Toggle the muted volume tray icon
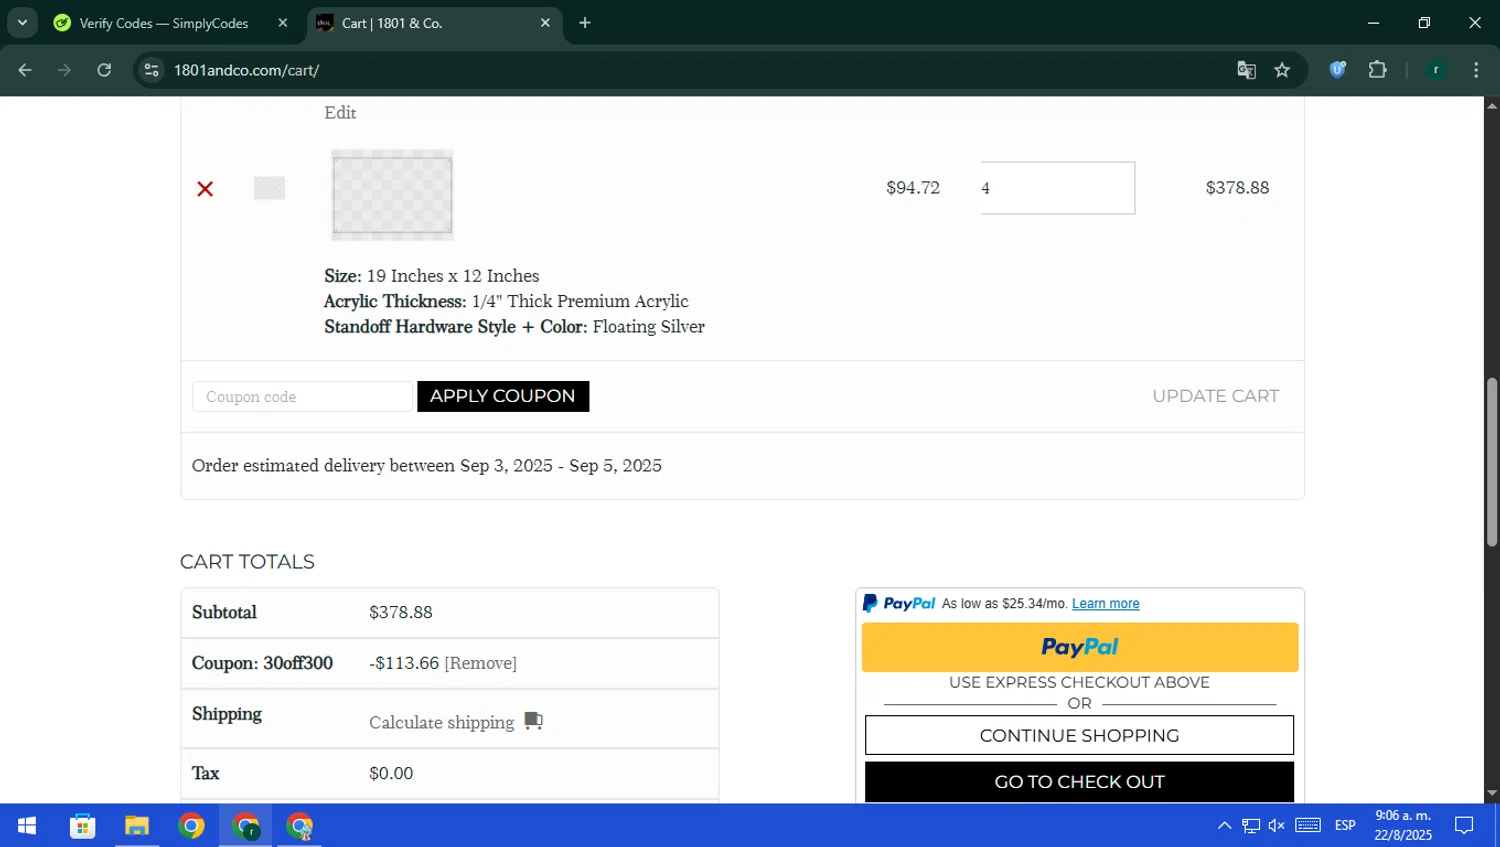 click(1277, 826)
